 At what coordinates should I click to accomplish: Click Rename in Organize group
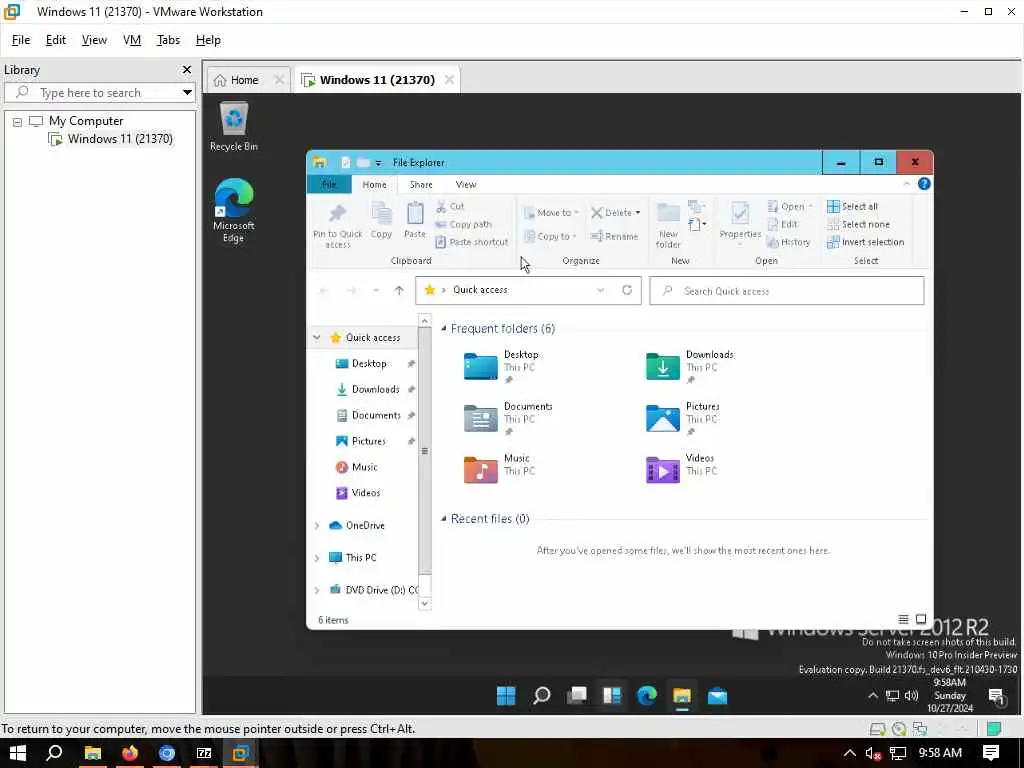pos(615,236)
